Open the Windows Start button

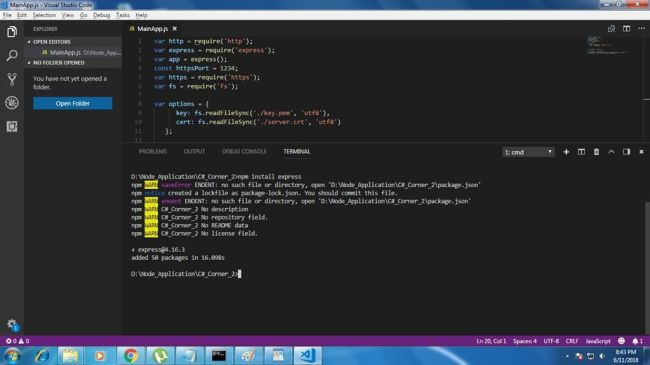pos(12,356)
